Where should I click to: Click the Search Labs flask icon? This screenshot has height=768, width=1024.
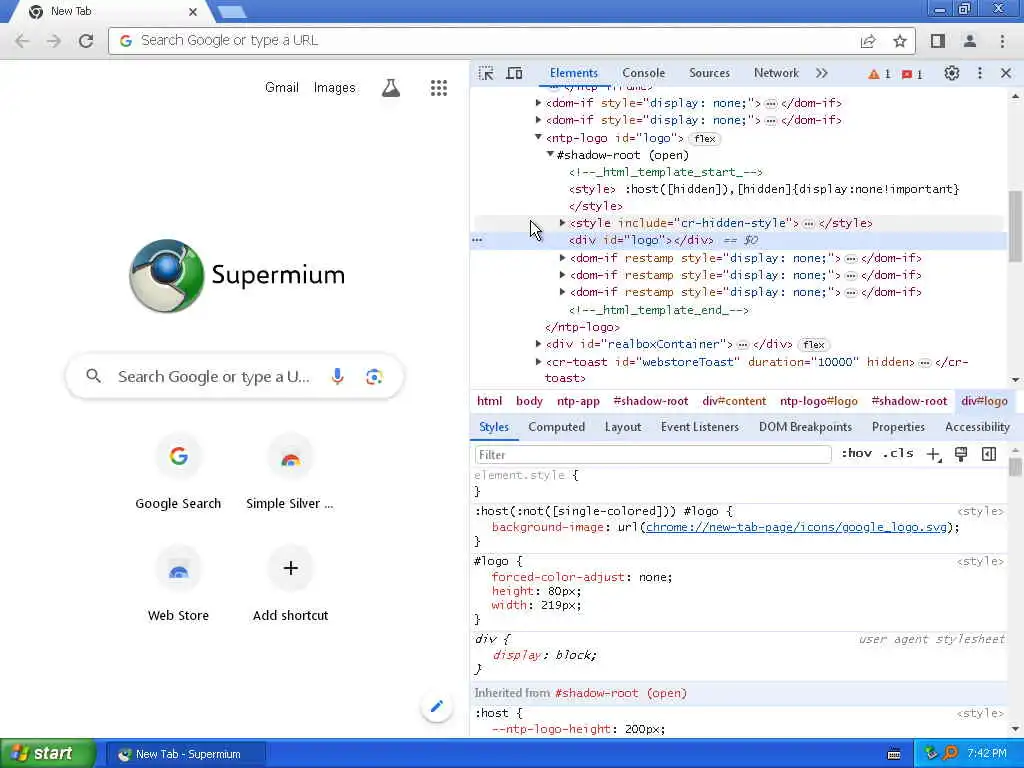click(x=391, y=88)
